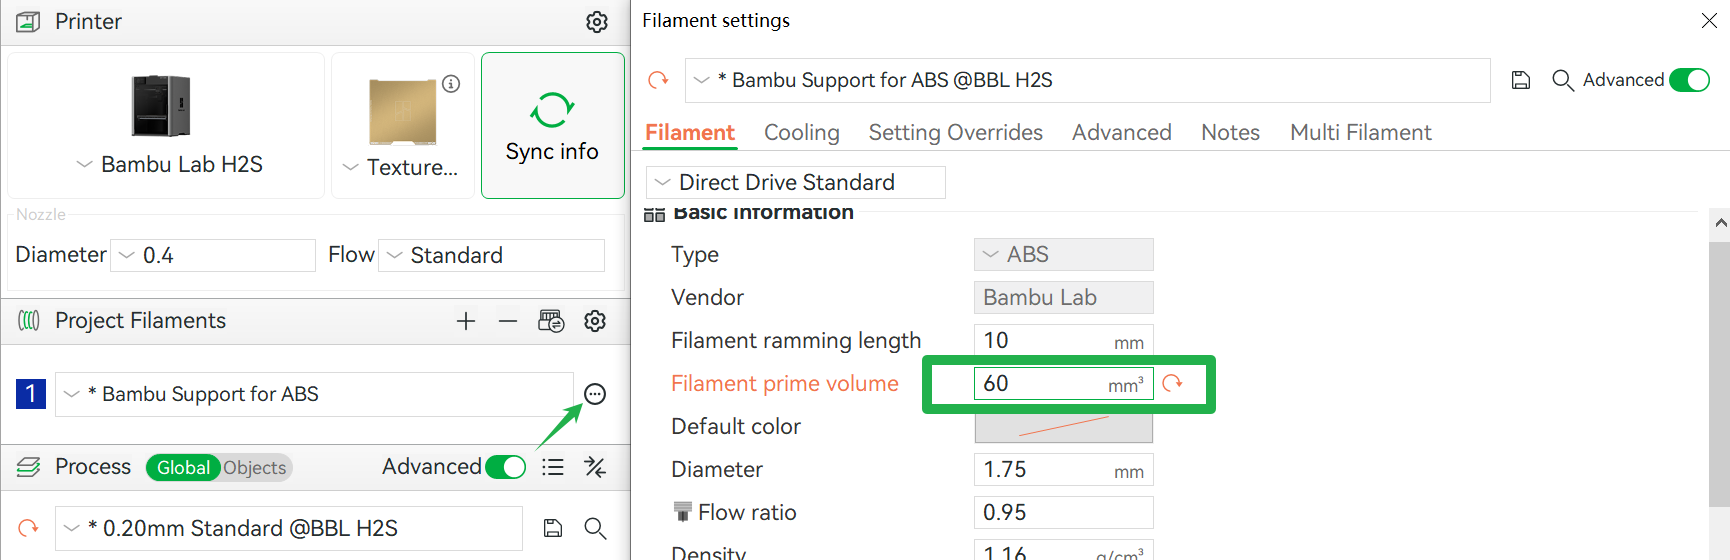
Task: Click the AMS filament sync icon
Action: [551, 321]
